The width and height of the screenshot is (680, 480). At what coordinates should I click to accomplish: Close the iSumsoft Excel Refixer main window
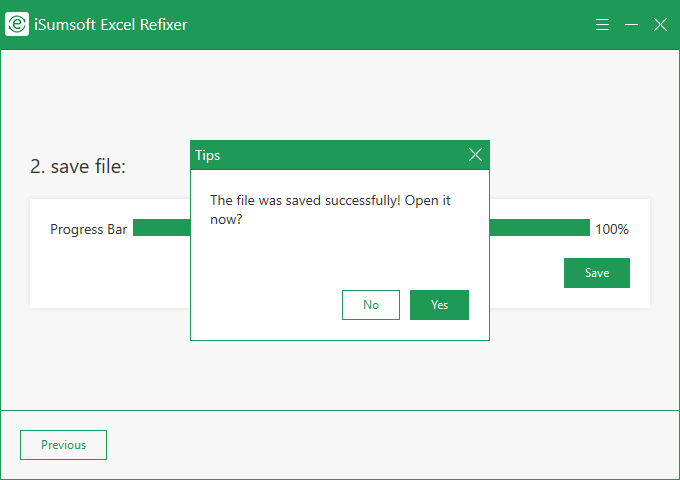point(660,25)
